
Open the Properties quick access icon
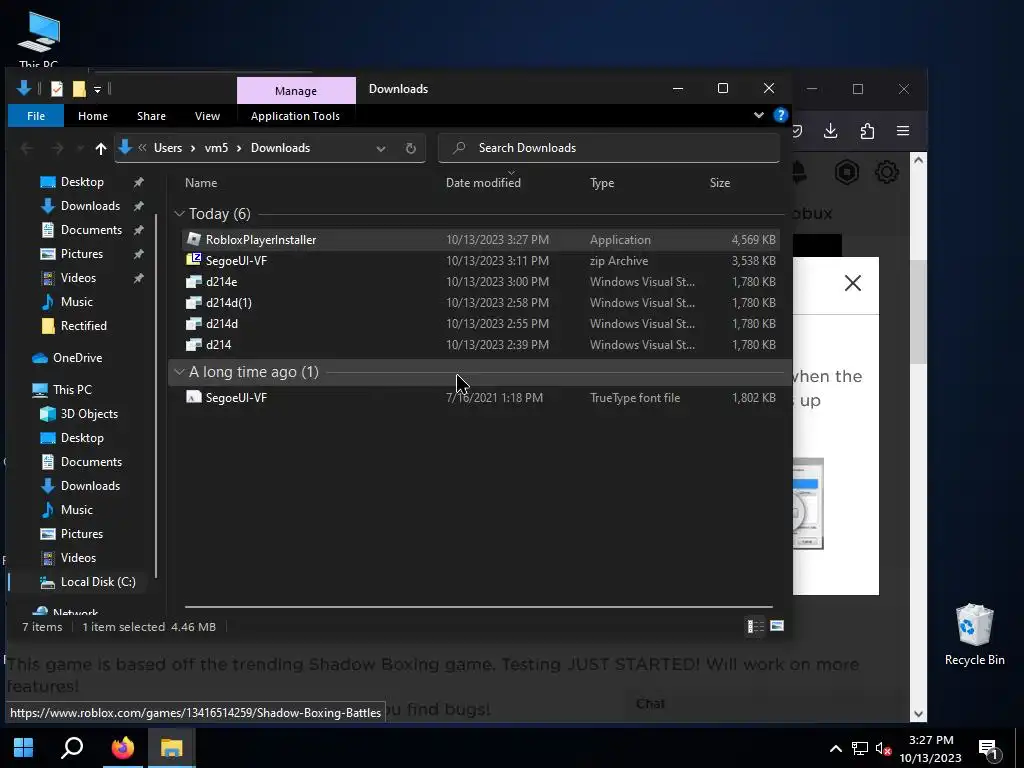[x=57, y=89]
